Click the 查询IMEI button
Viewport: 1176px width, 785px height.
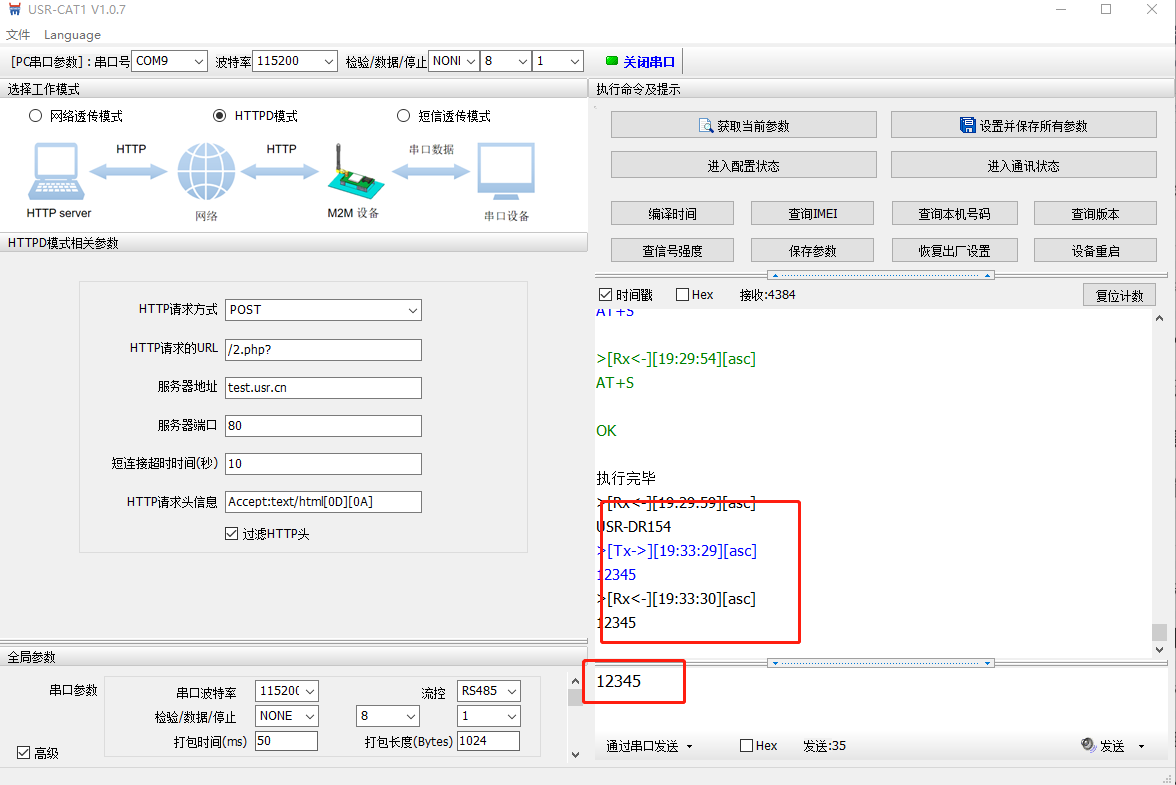812,214
